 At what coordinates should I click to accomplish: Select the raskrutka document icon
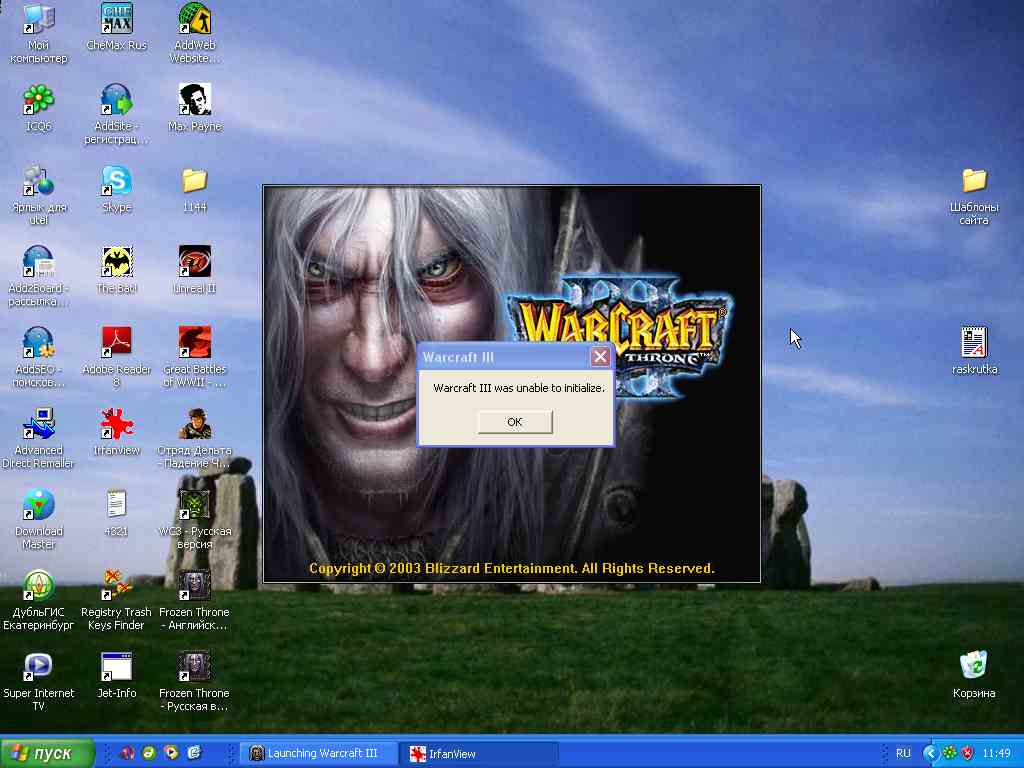[974, 351]
